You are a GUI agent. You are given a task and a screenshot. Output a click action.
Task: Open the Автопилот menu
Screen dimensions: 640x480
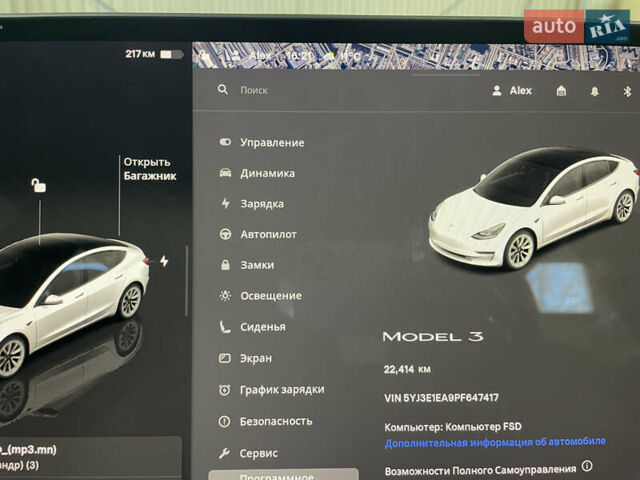pos(267,235)
